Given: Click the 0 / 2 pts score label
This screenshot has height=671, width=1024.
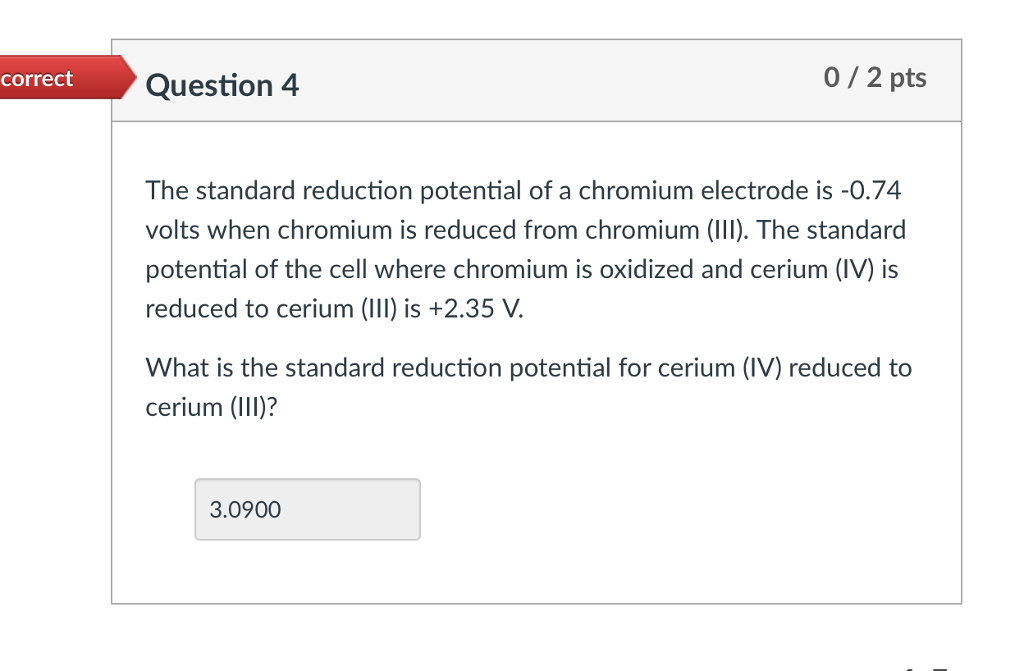Looking at the screenshot, I should click(874, 77).
